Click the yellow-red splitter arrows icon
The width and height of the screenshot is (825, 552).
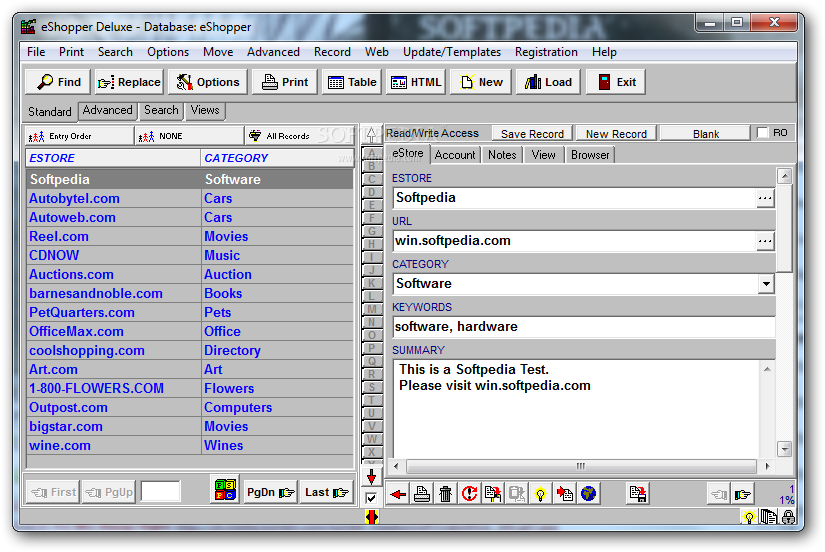click(371, 517)
